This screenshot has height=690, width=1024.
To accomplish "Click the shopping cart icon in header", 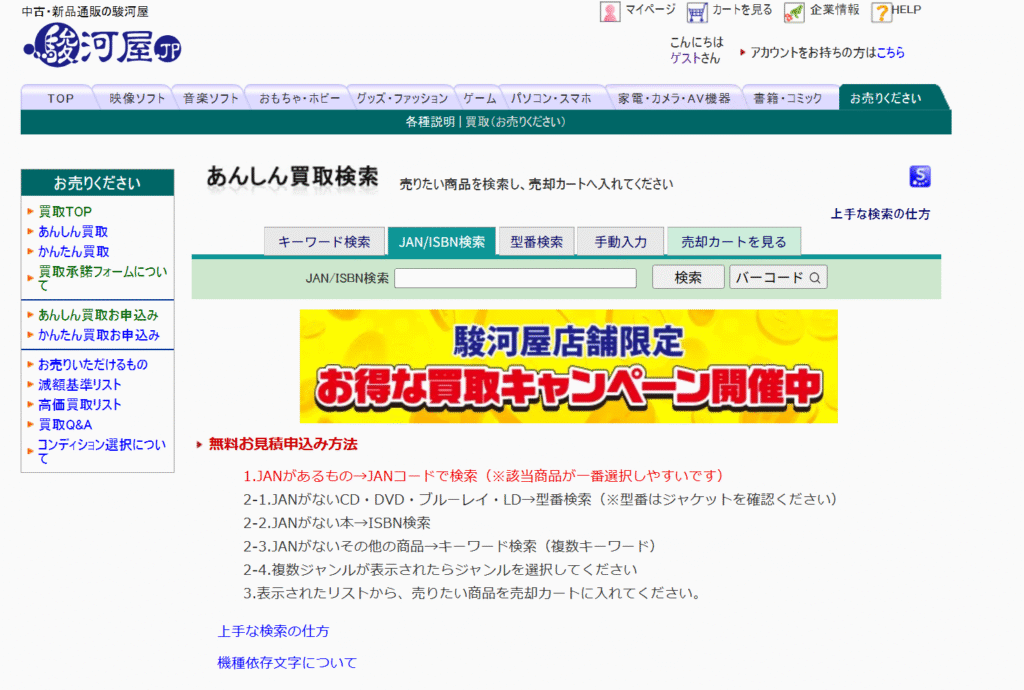I will [697, 12].
